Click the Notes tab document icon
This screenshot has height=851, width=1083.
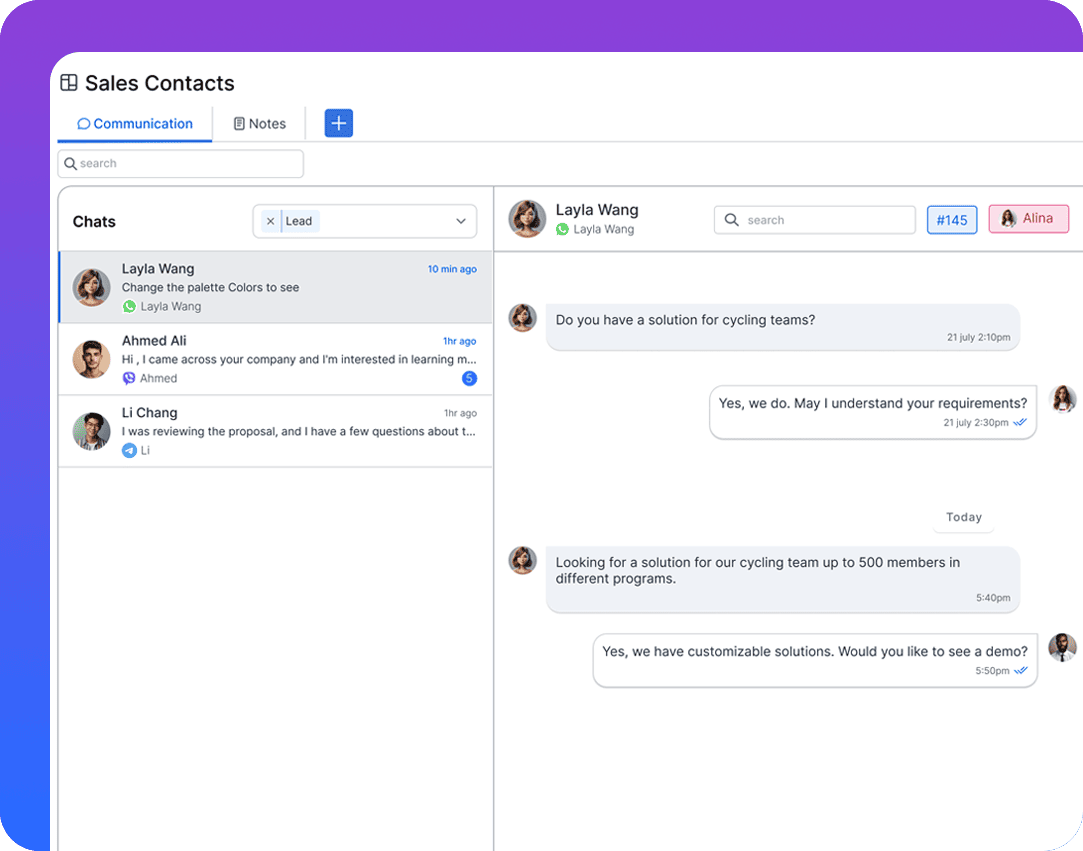click(239, 124)
